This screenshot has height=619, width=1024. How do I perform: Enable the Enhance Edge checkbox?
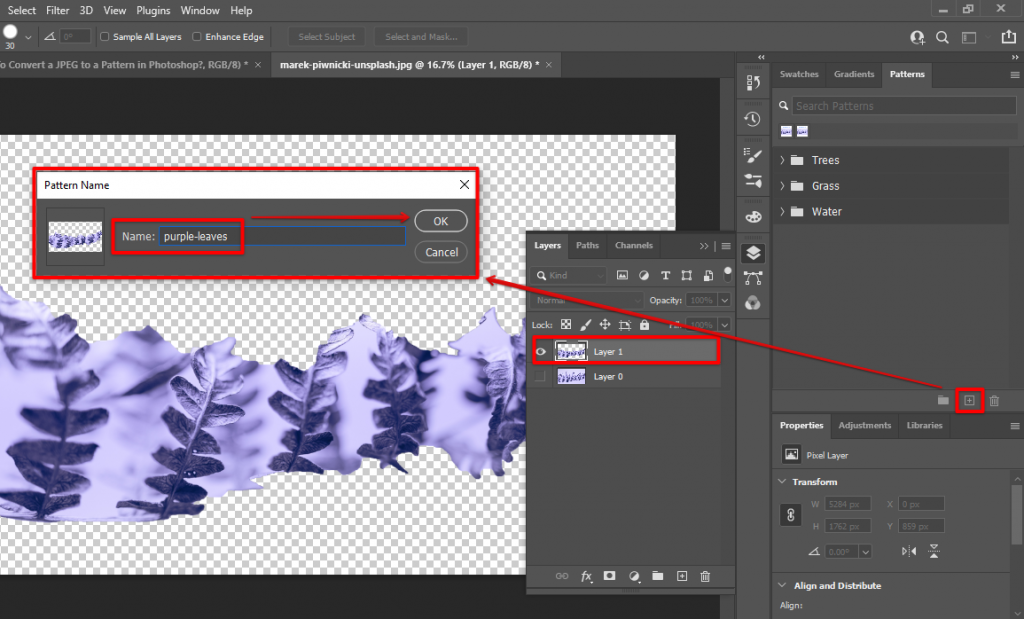point(195,36)
